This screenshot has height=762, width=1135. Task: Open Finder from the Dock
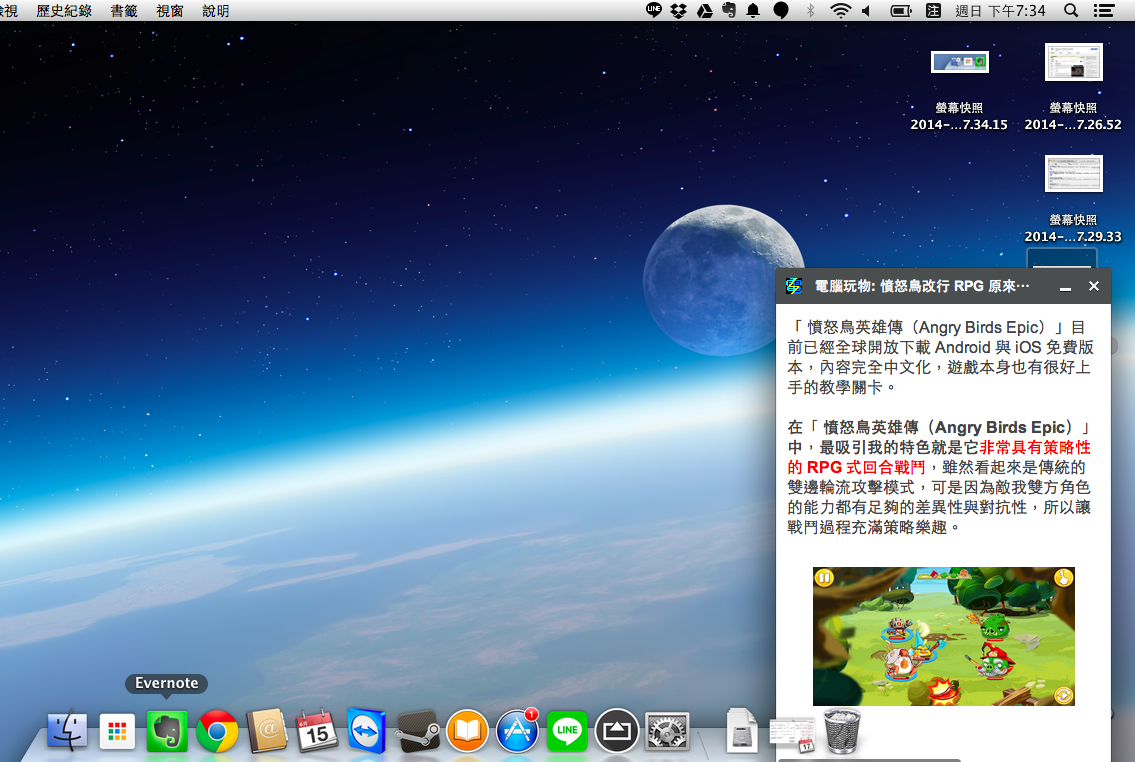67,731
